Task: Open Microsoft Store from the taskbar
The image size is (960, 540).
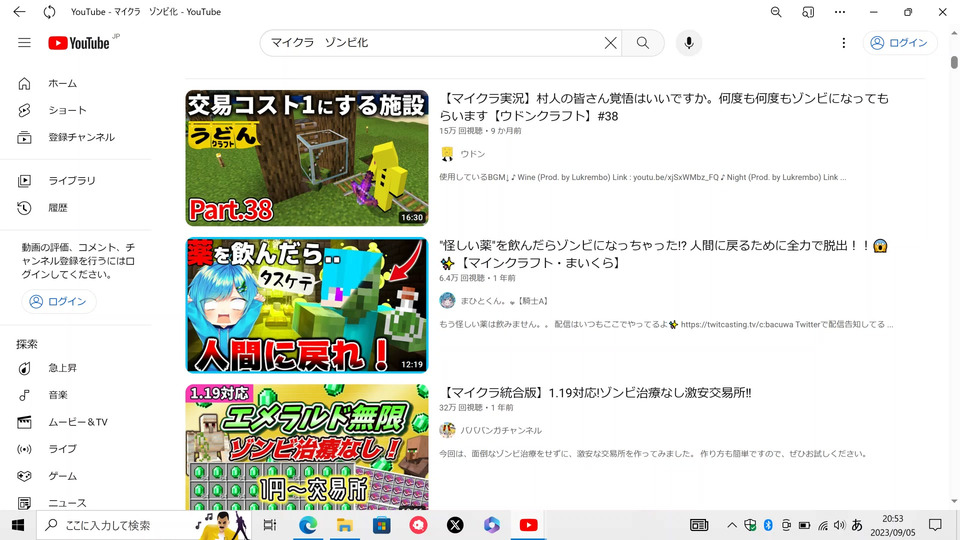Action: (x=381, y=525)
